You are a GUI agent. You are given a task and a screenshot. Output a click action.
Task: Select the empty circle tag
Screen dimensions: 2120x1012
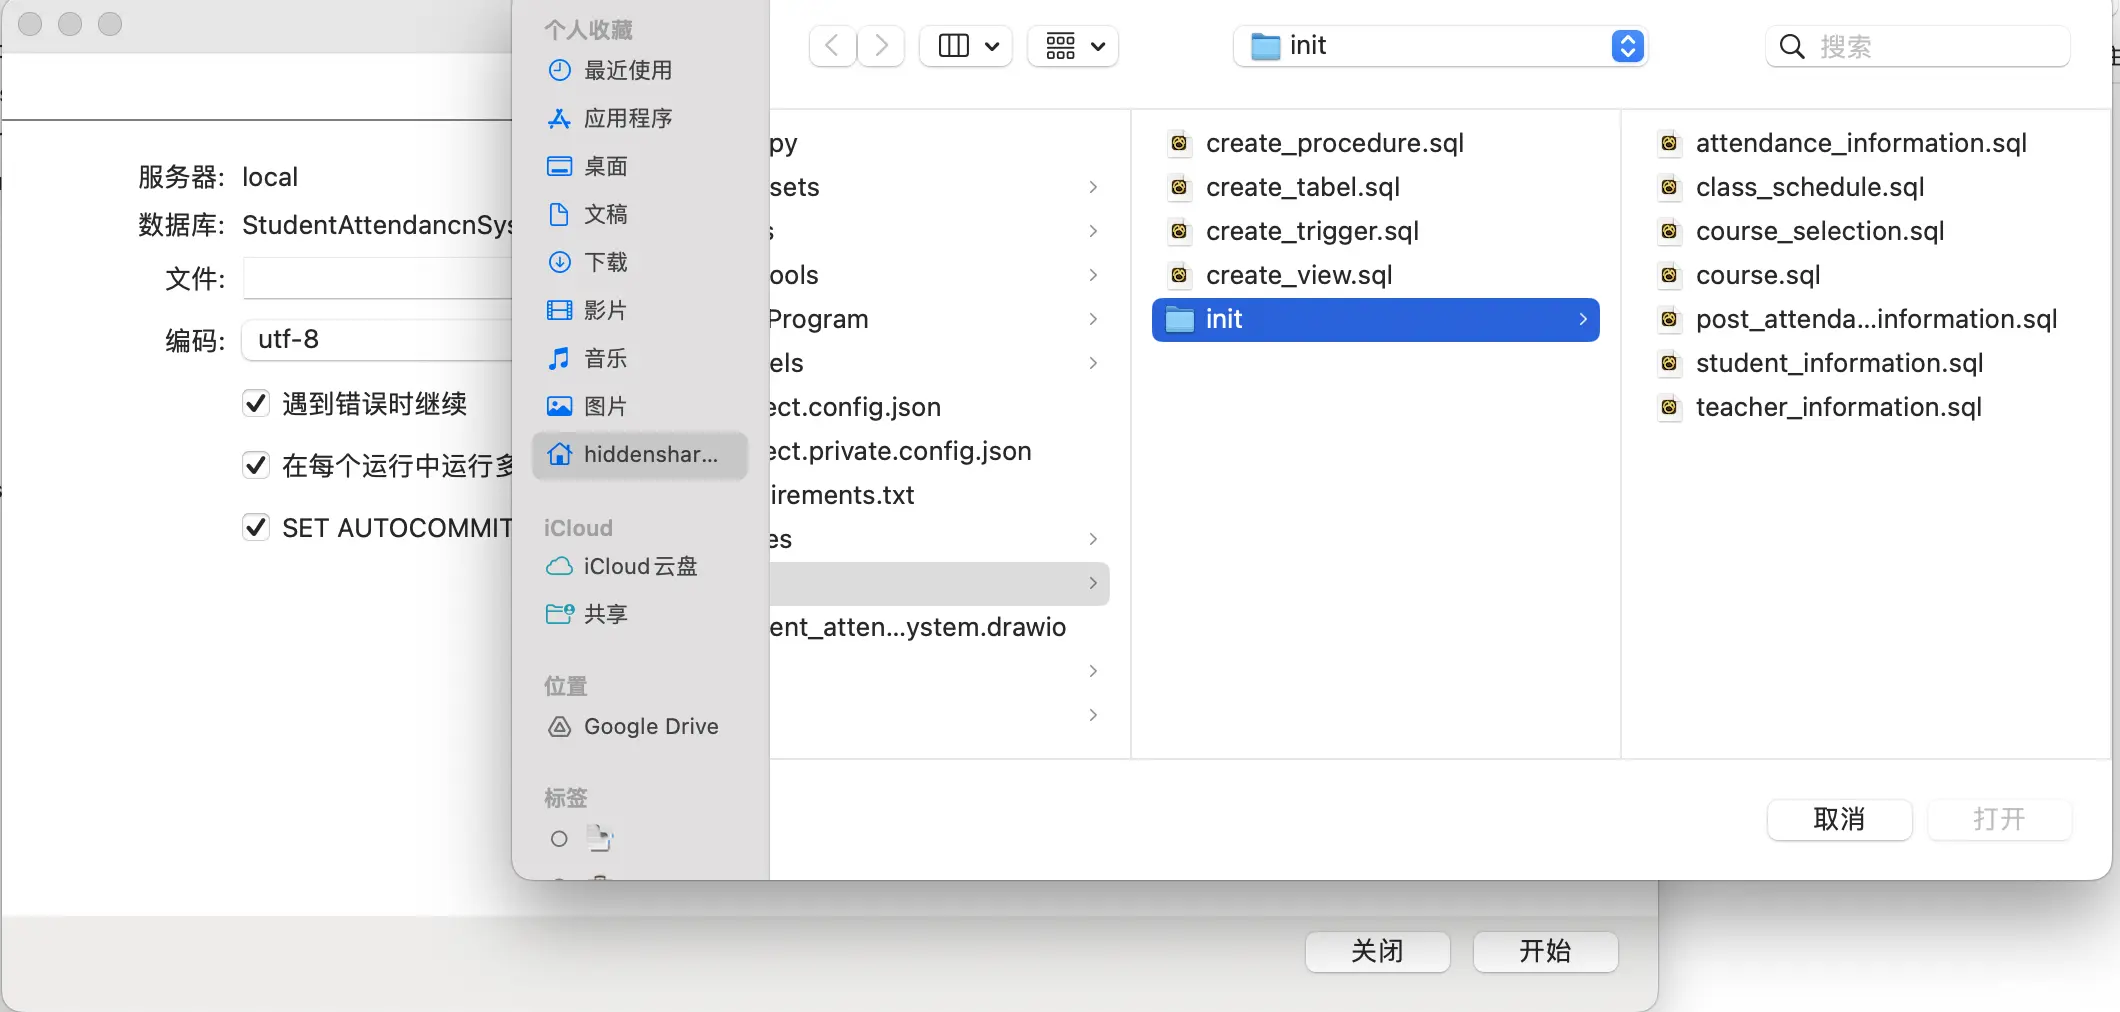coord(559,839)
